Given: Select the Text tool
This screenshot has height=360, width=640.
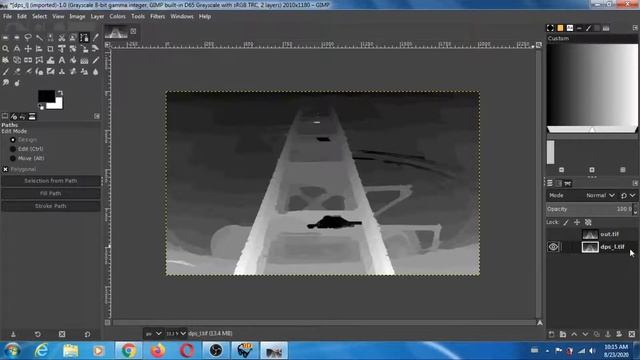Looking at the screenshot, I should tap(62, 60).
